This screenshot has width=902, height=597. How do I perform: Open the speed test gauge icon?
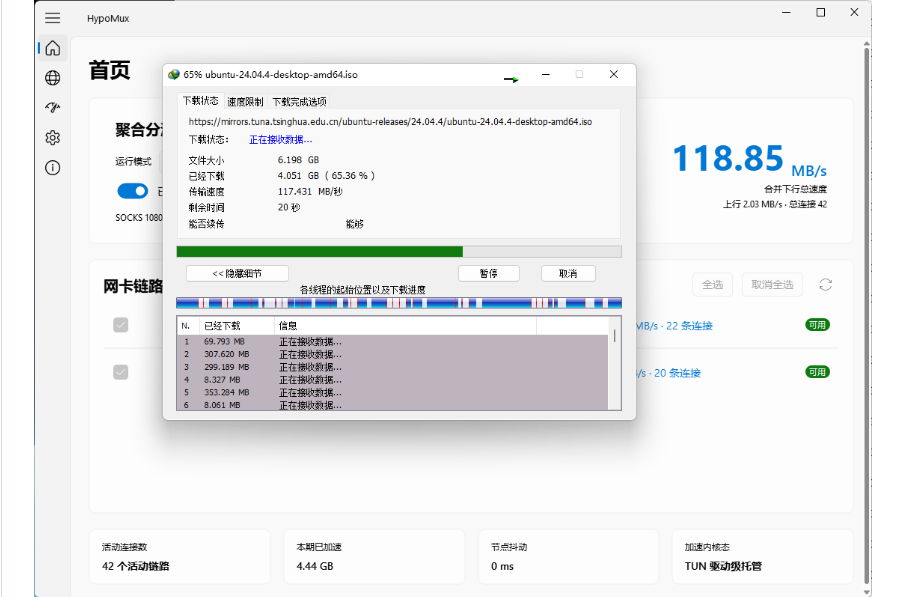click(x=52, y=108)
